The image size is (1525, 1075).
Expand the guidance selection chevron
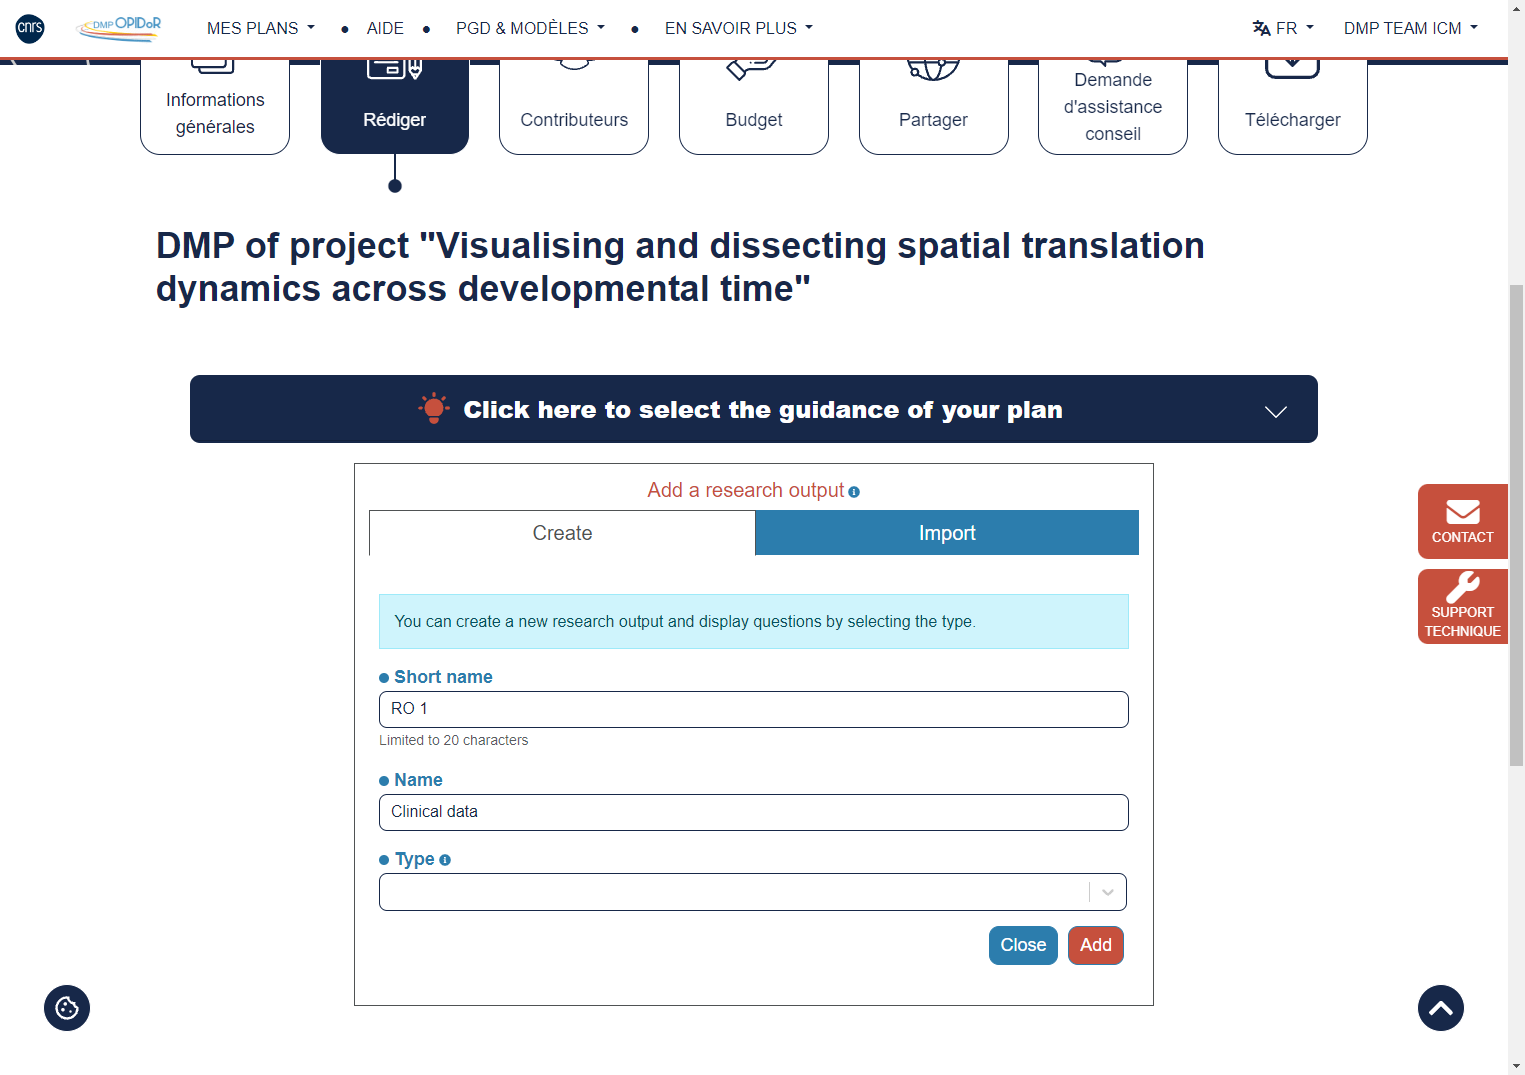(x=1276, y=411)
